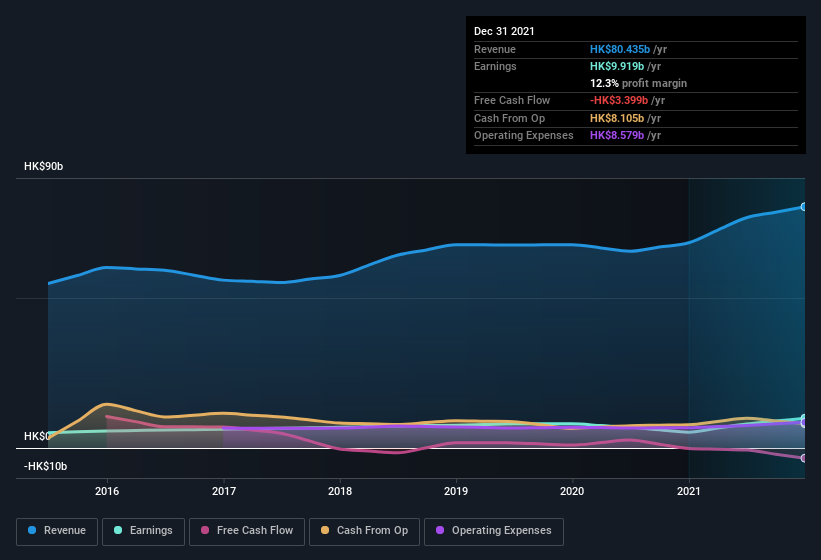Click the 2017 x-axis label
821x560 pixels.
[x=224, y=491]
